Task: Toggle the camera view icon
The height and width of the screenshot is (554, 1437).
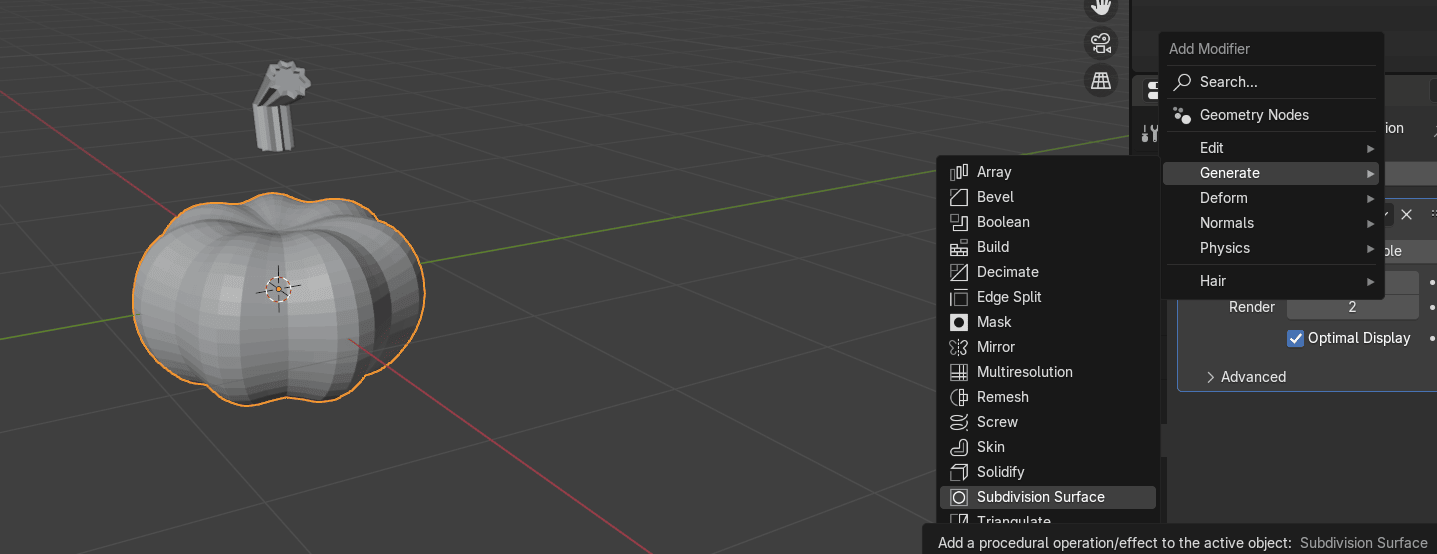Action: (x=1100, y=43)
